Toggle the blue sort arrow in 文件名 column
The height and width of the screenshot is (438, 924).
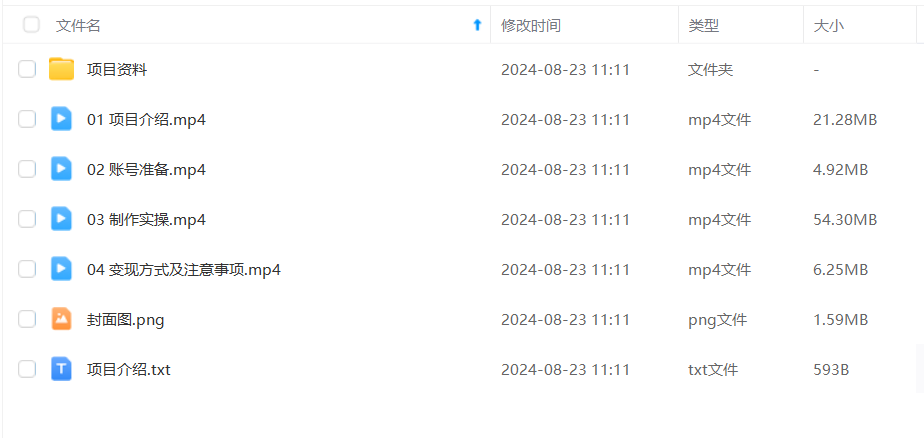point(477,25)
